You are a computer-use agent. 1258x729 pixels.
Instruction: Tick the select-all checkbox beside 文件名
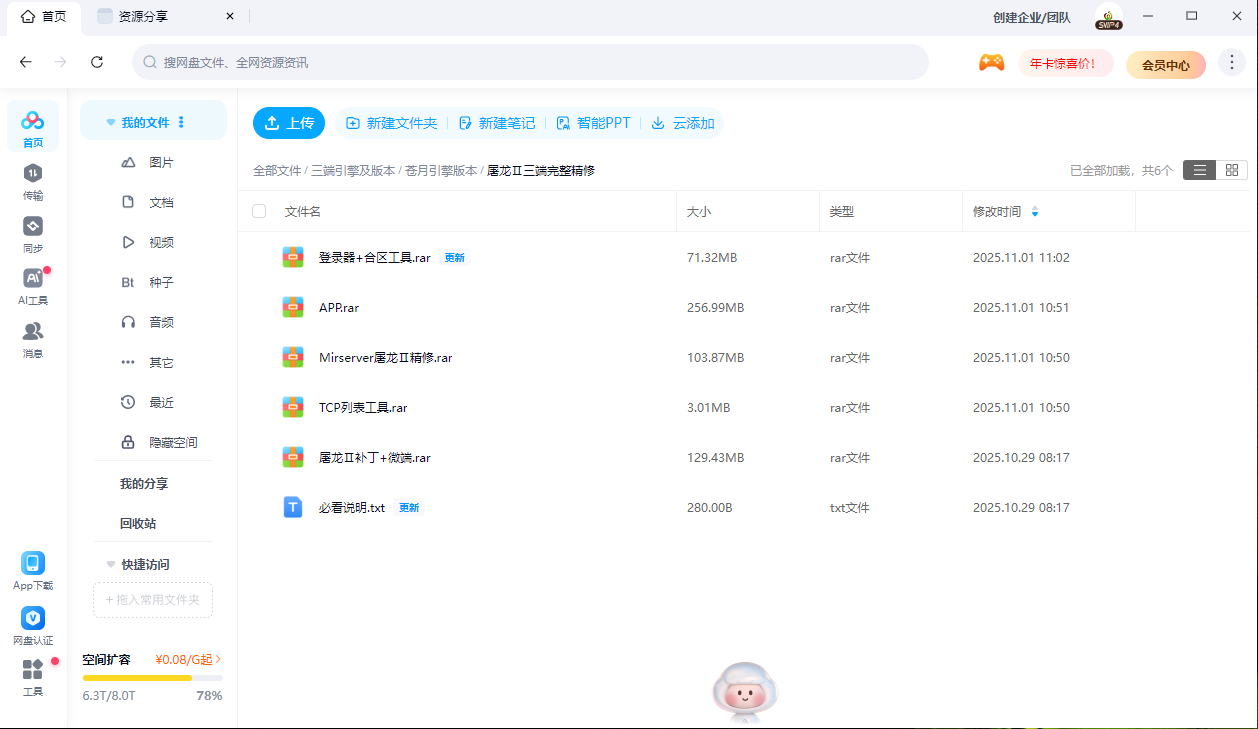(x=260, y=211)
